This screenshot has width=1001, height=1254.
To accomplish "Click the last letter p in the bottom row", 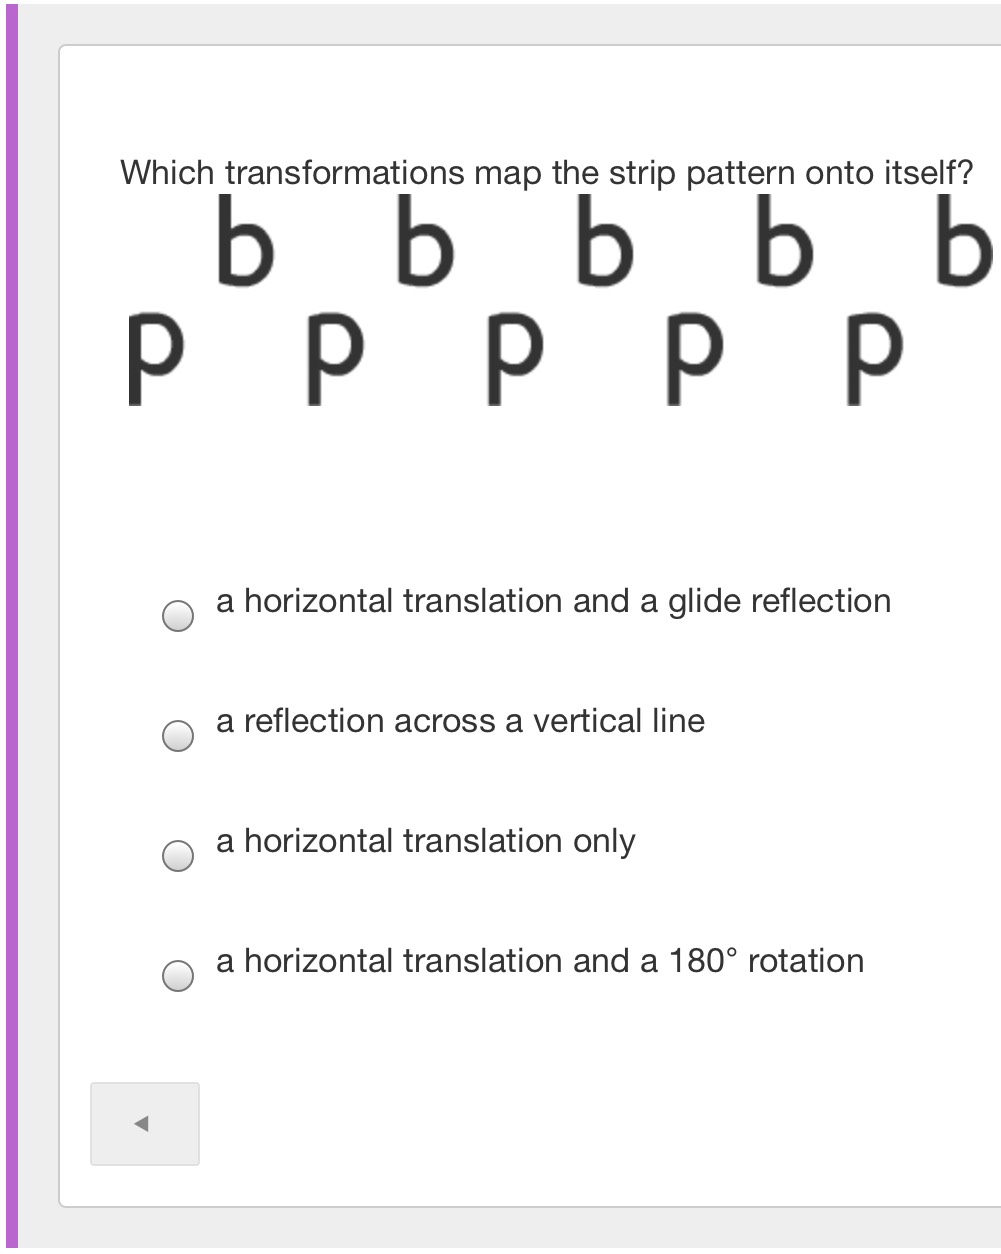I will (875, 359).
